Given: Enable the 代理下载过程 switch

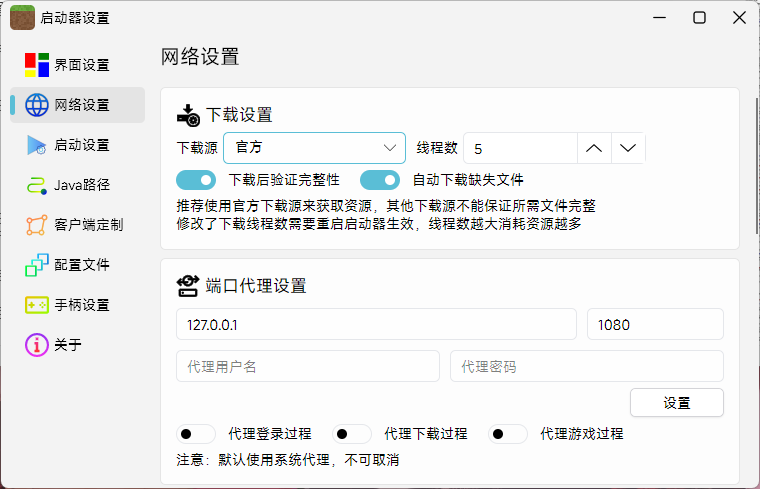Looking at the screenshot, I should coord(352,434).
